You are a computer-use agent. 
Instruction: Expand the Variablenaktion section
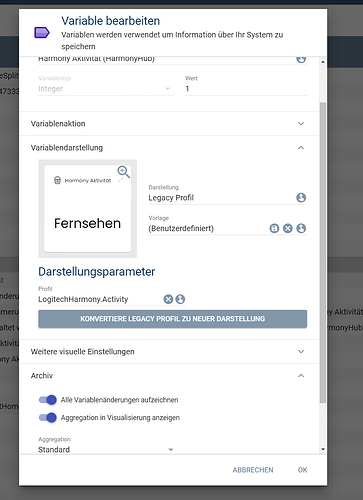point(169,124)
